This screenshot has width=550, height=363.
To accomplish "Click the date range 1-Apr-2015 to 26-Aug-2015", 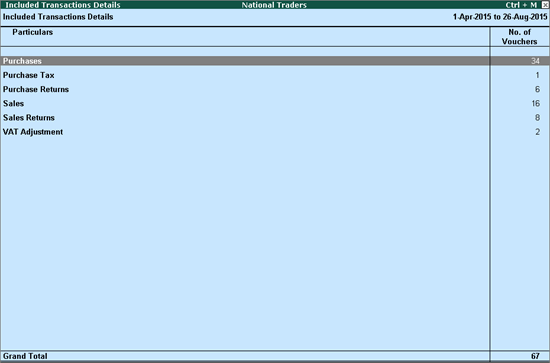I will [500, 17].
